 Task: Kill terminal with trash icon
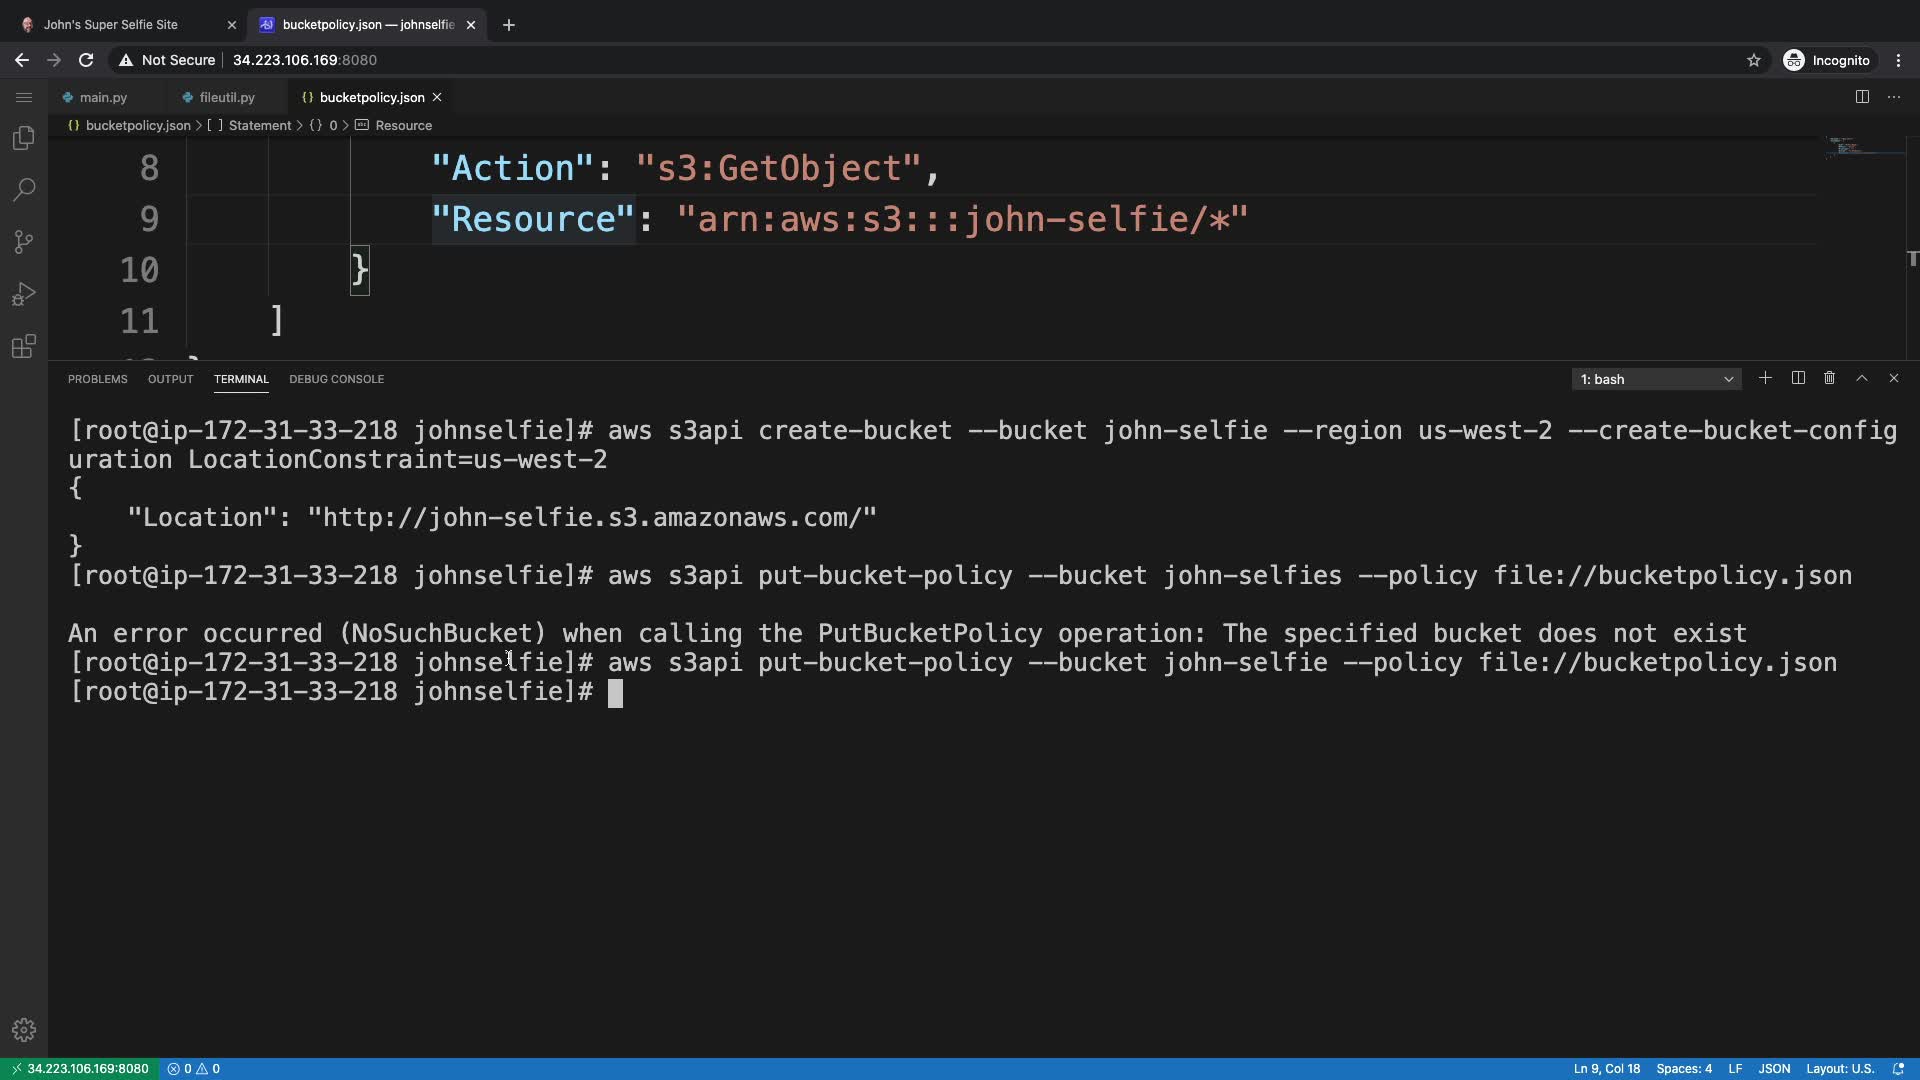[x=1829, y=379]
